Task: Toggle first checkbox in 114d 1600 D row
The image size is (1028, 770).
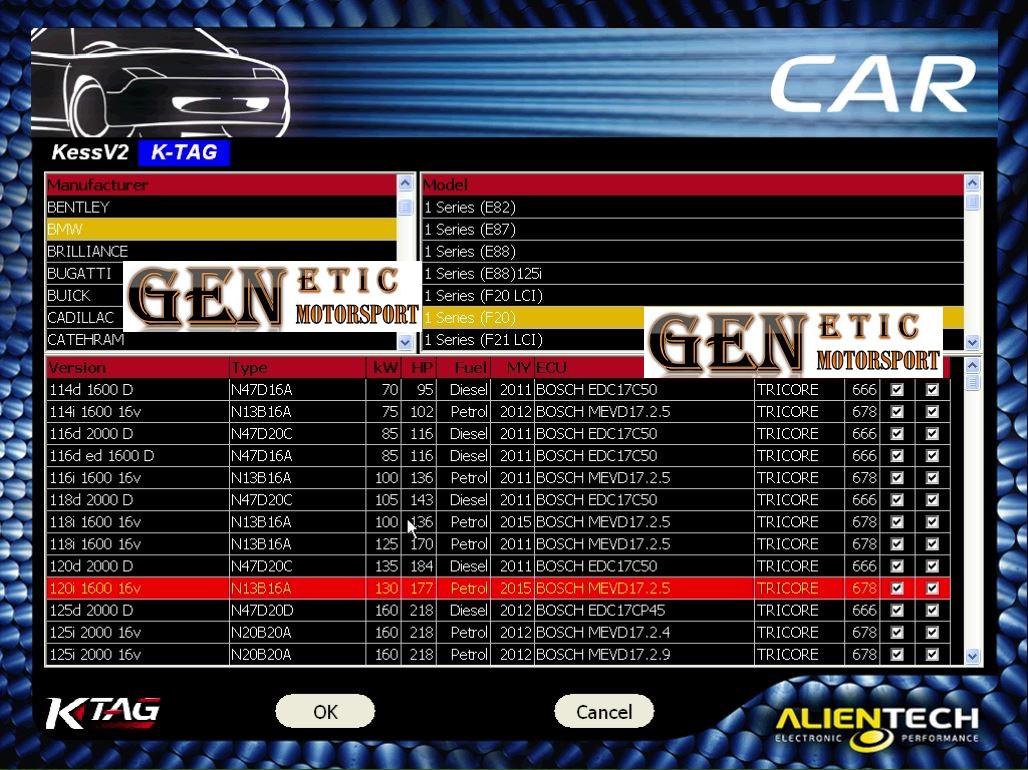Action: pos(897,390)
